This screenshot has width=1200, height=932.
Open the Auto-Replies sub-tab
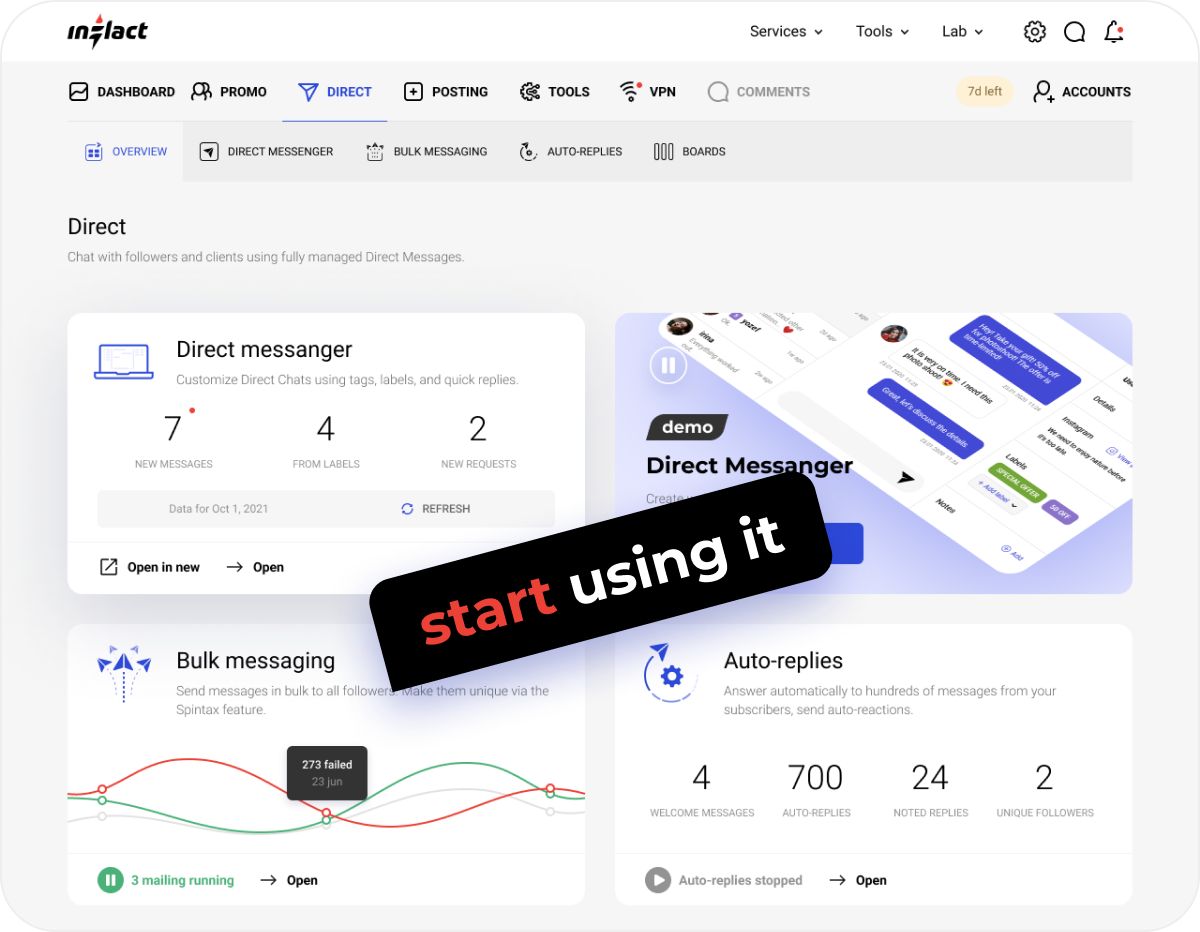click(x=570, y=152)
